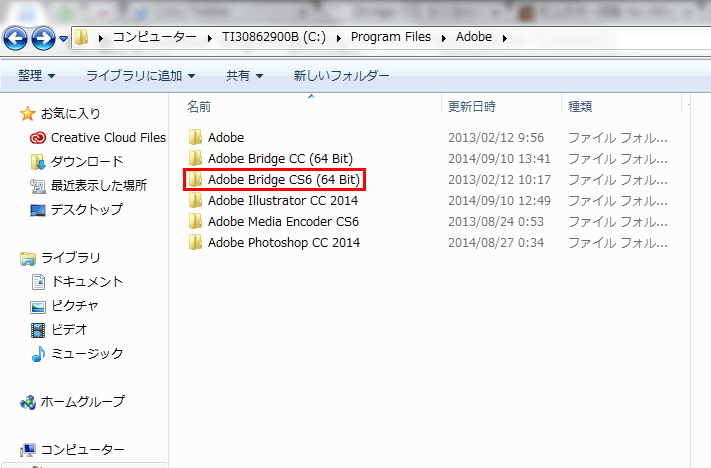Click date 2014/08/27 0:34
Viewport: 711px width, 468px height.
tap(496, 243)
